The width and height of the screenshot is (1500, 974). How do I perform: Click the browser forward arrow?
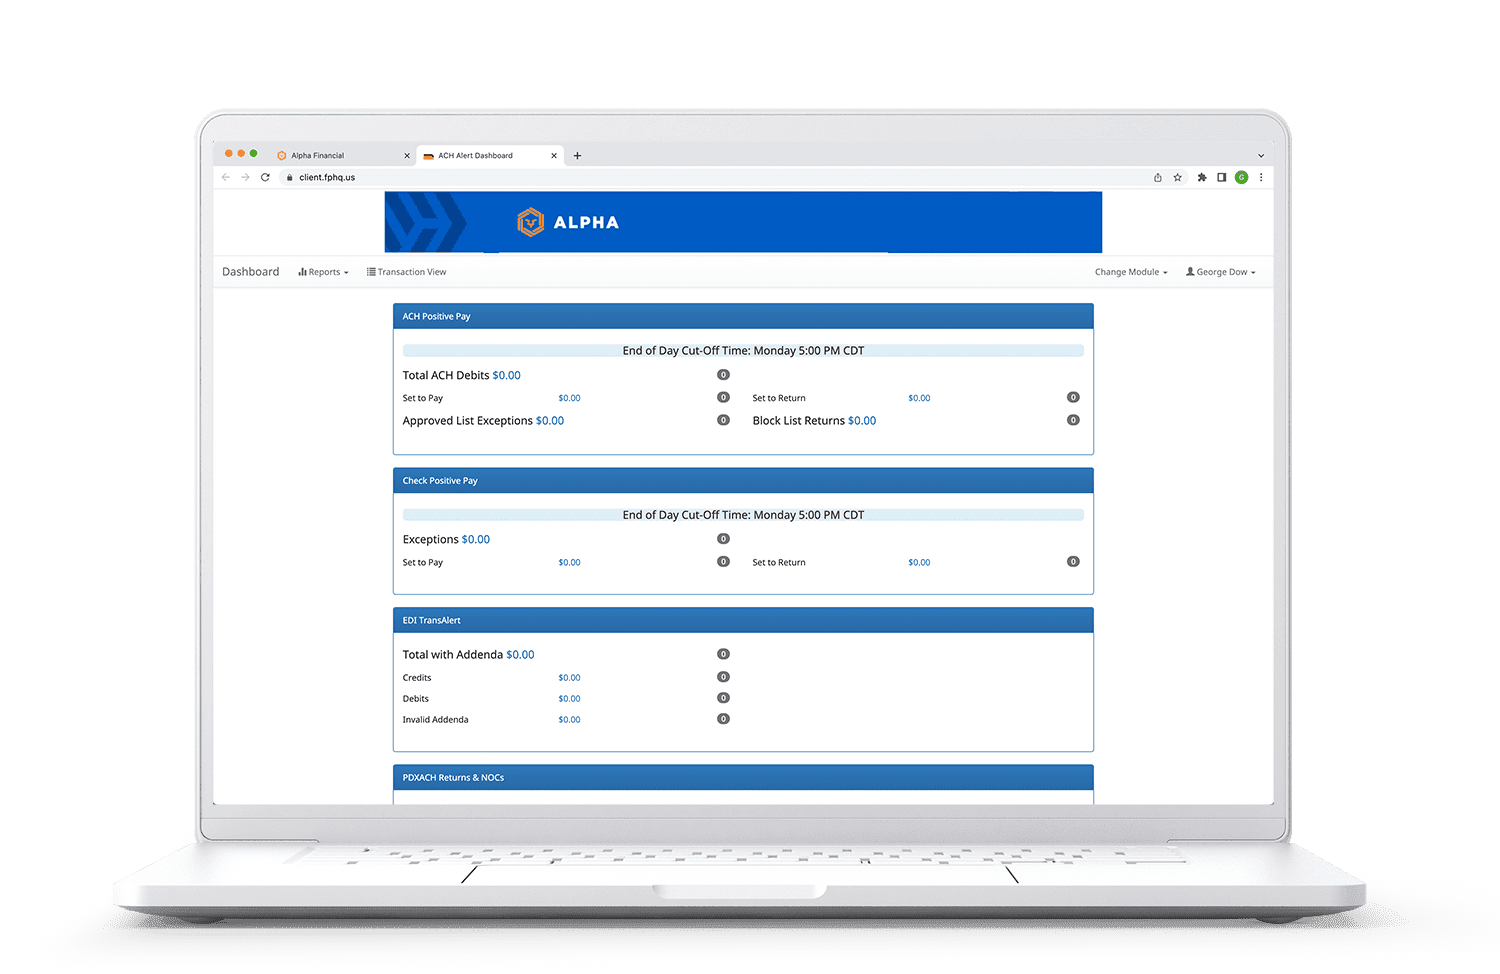(x=245, y=177)
